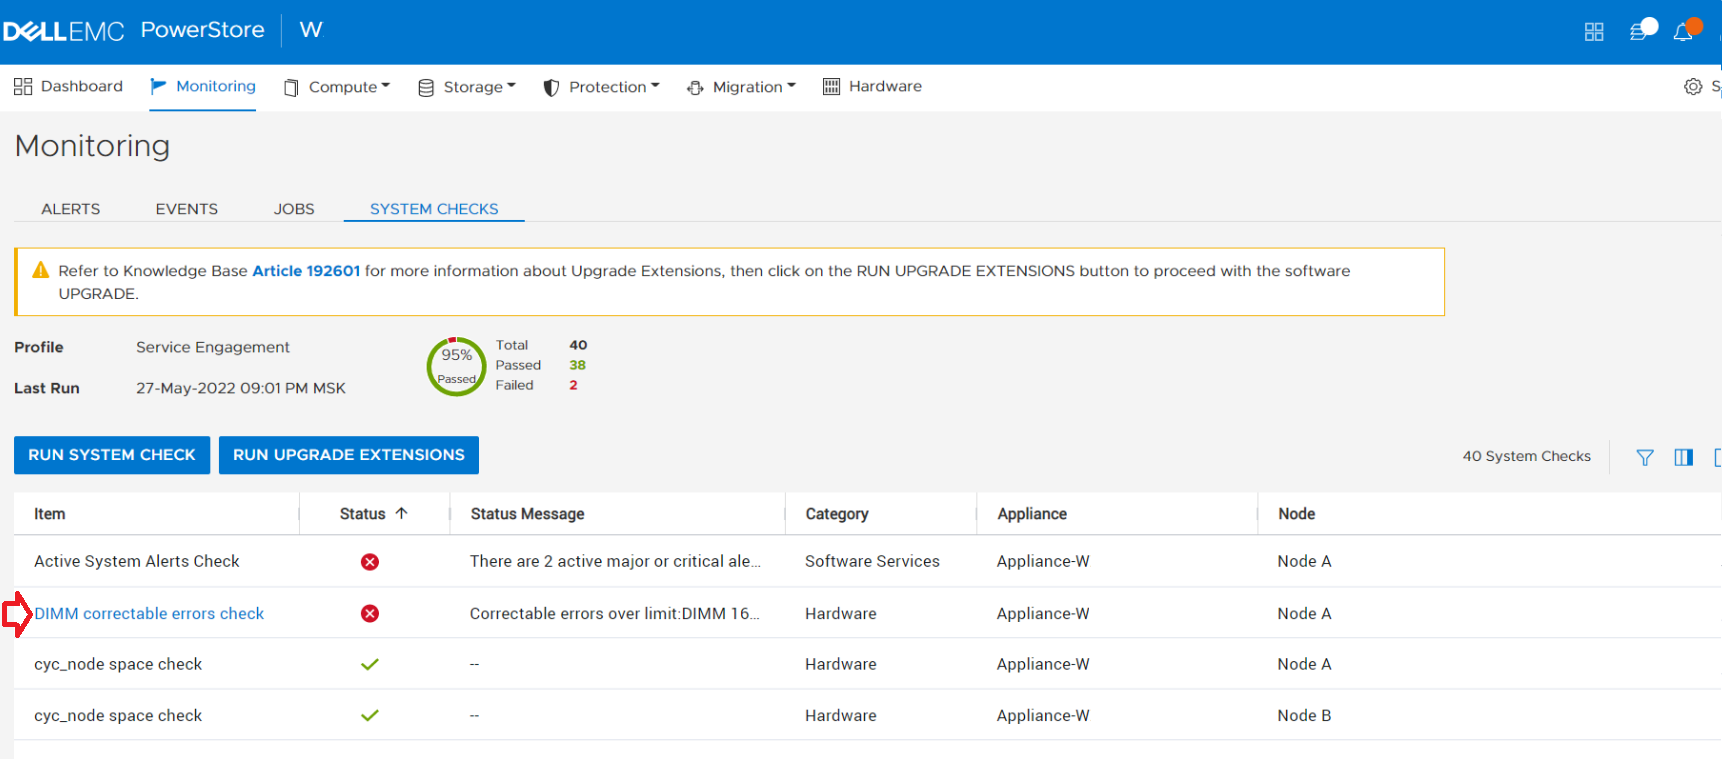Open the apps grid icon in header

point(1594,32)
